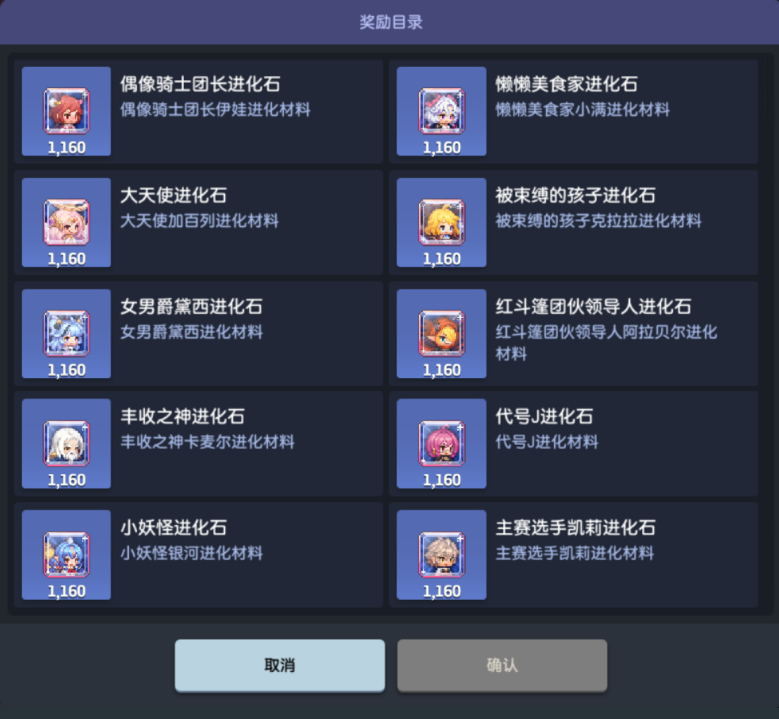Choose the 小妖怪进化石 blue-haired icon
The image size is (779, 719).
(67, 555)
